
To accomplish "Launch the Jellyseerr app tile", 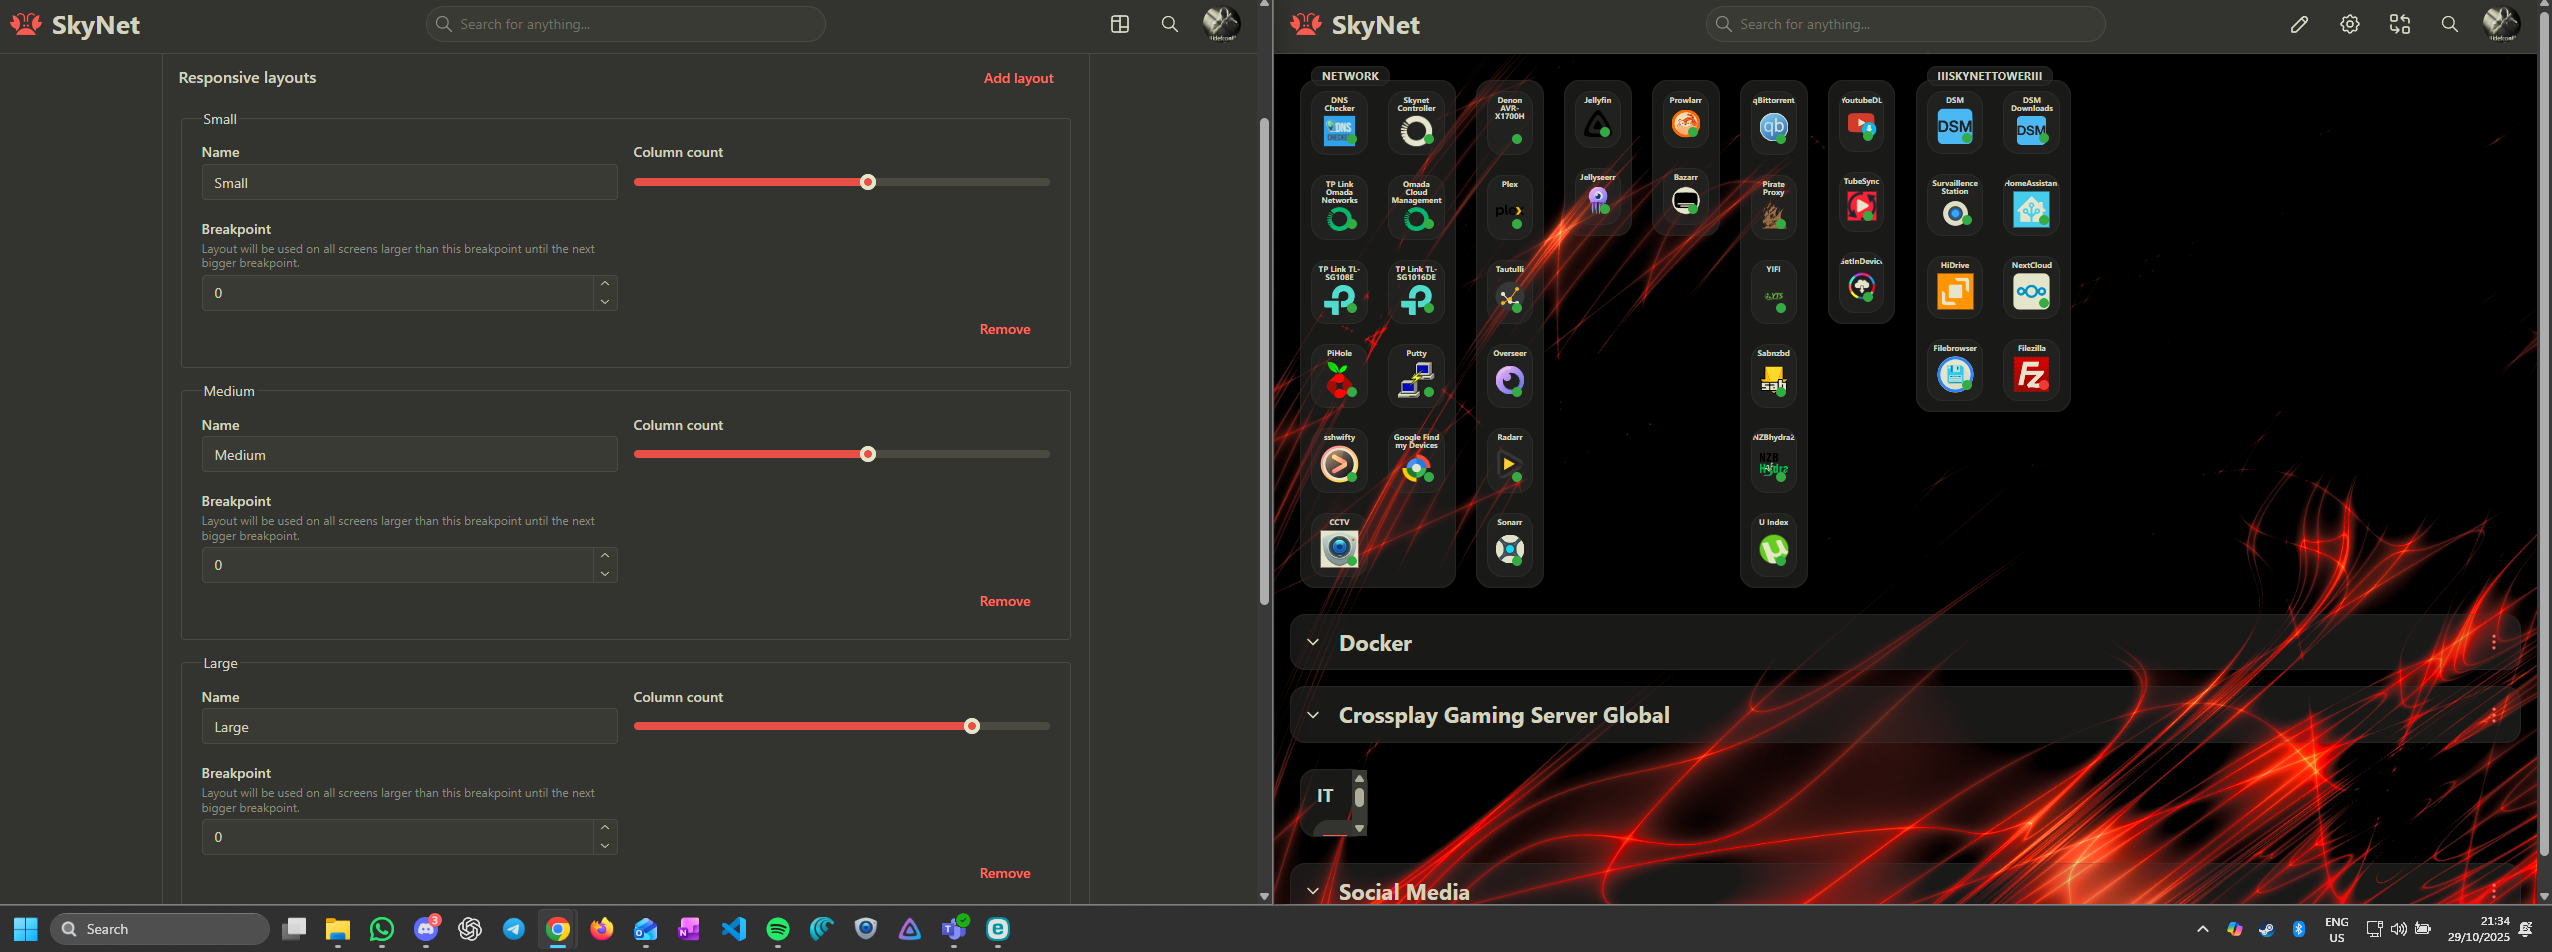I will pos(1597,197).
